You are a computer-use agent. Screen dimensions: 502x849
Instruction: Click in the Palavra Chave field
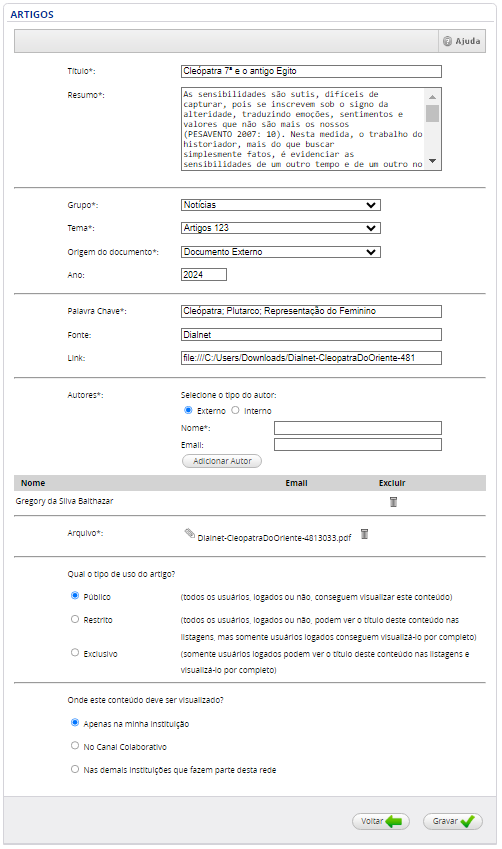click(x=311, y=311)
